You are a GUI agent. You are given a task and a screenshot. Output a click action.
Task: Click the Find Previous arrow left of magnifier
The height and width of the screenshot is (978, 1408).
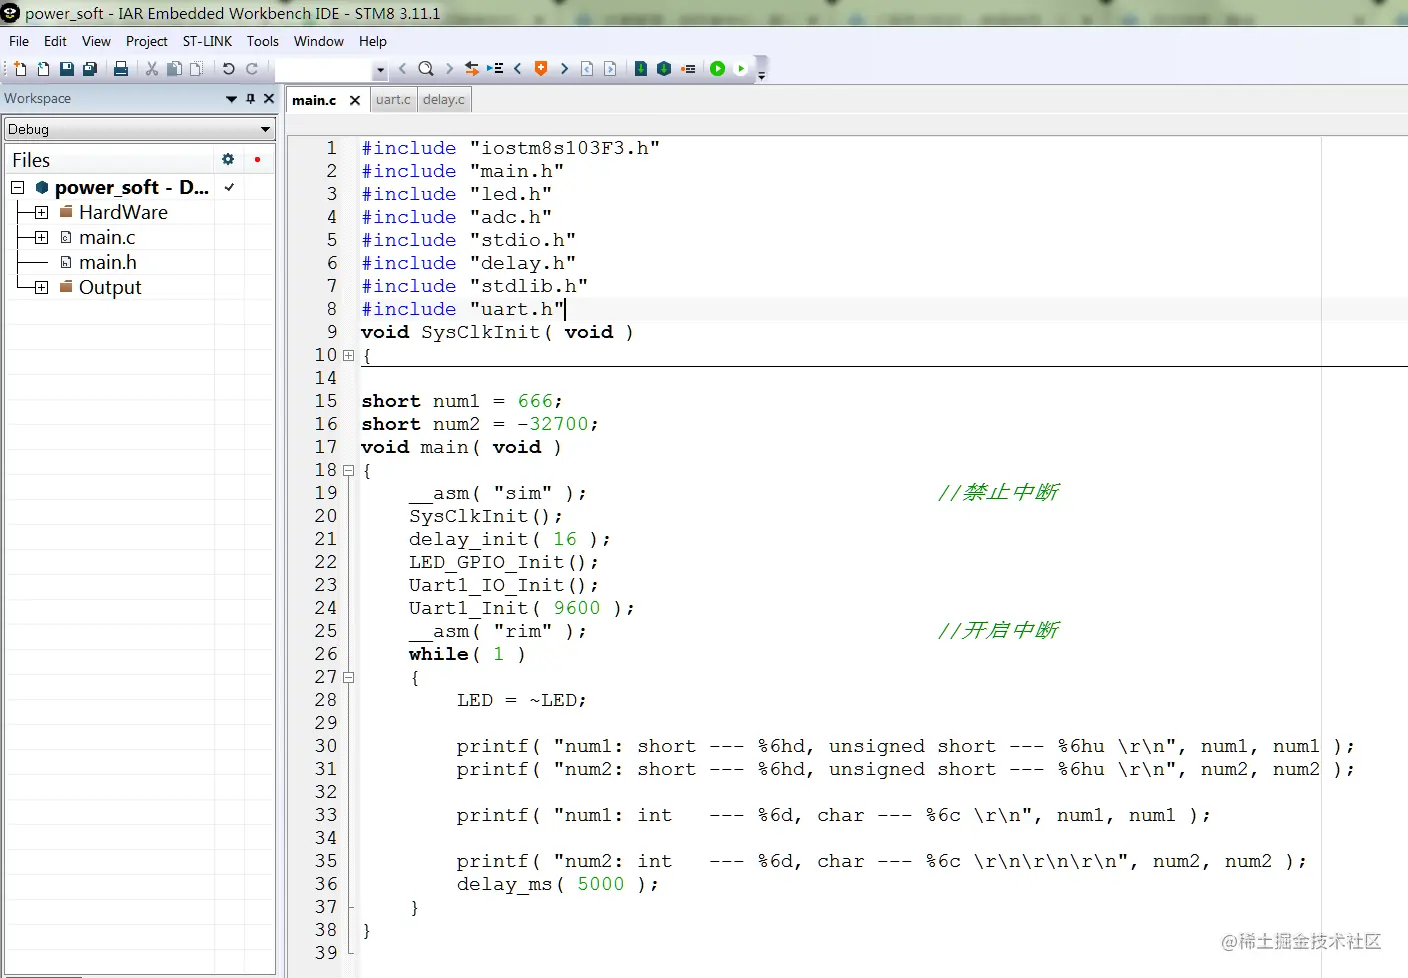tap(403, 69)
